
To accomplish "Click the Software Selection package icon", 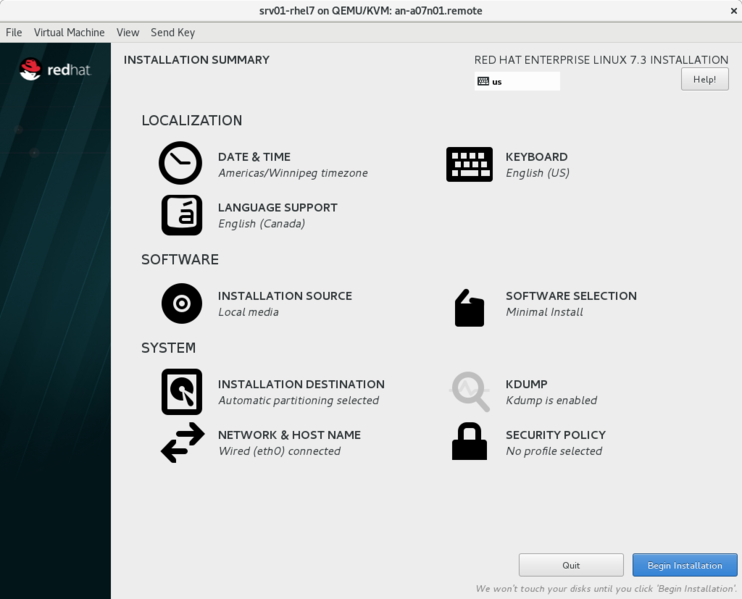I will coord(469,308).
